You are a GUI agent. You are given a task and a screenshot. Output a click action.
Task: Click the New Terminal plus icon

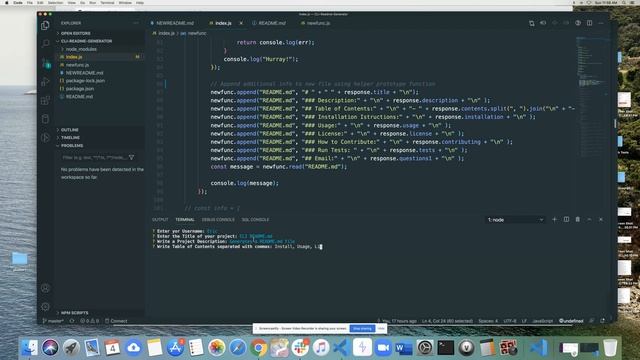click(554, 220)
